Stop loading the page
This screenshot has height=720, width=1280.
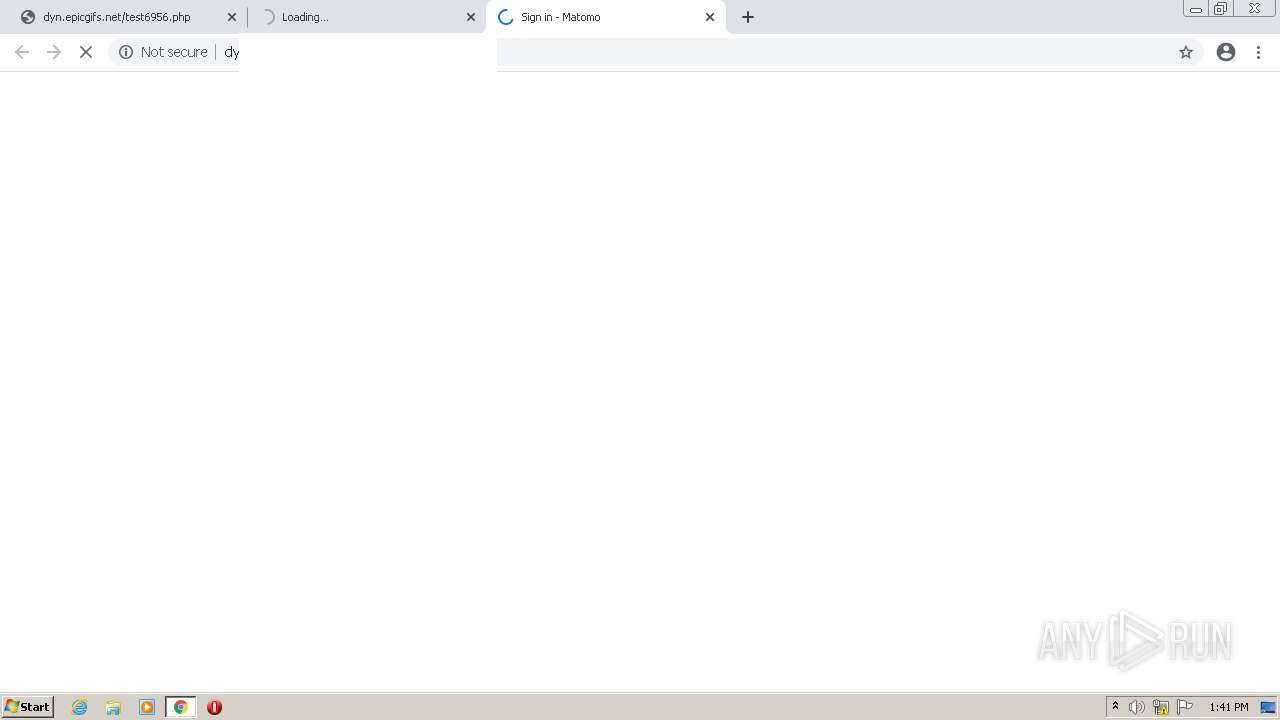pyautogui.click(x=86, y=52)
